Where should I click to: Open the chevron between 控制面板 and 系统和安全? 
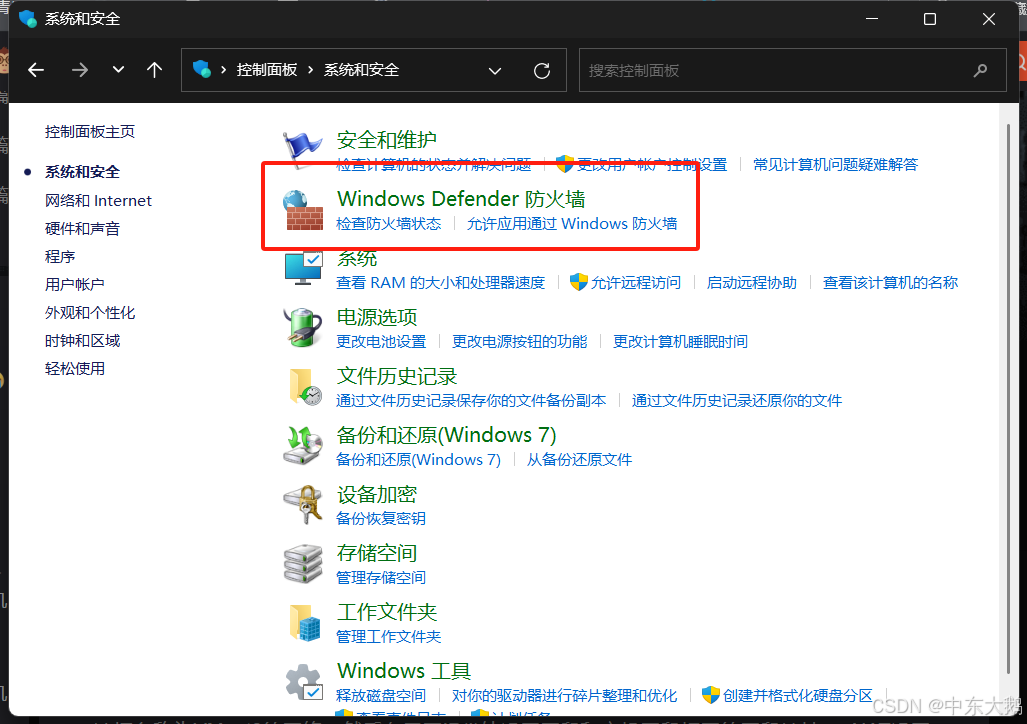[310, 69]
